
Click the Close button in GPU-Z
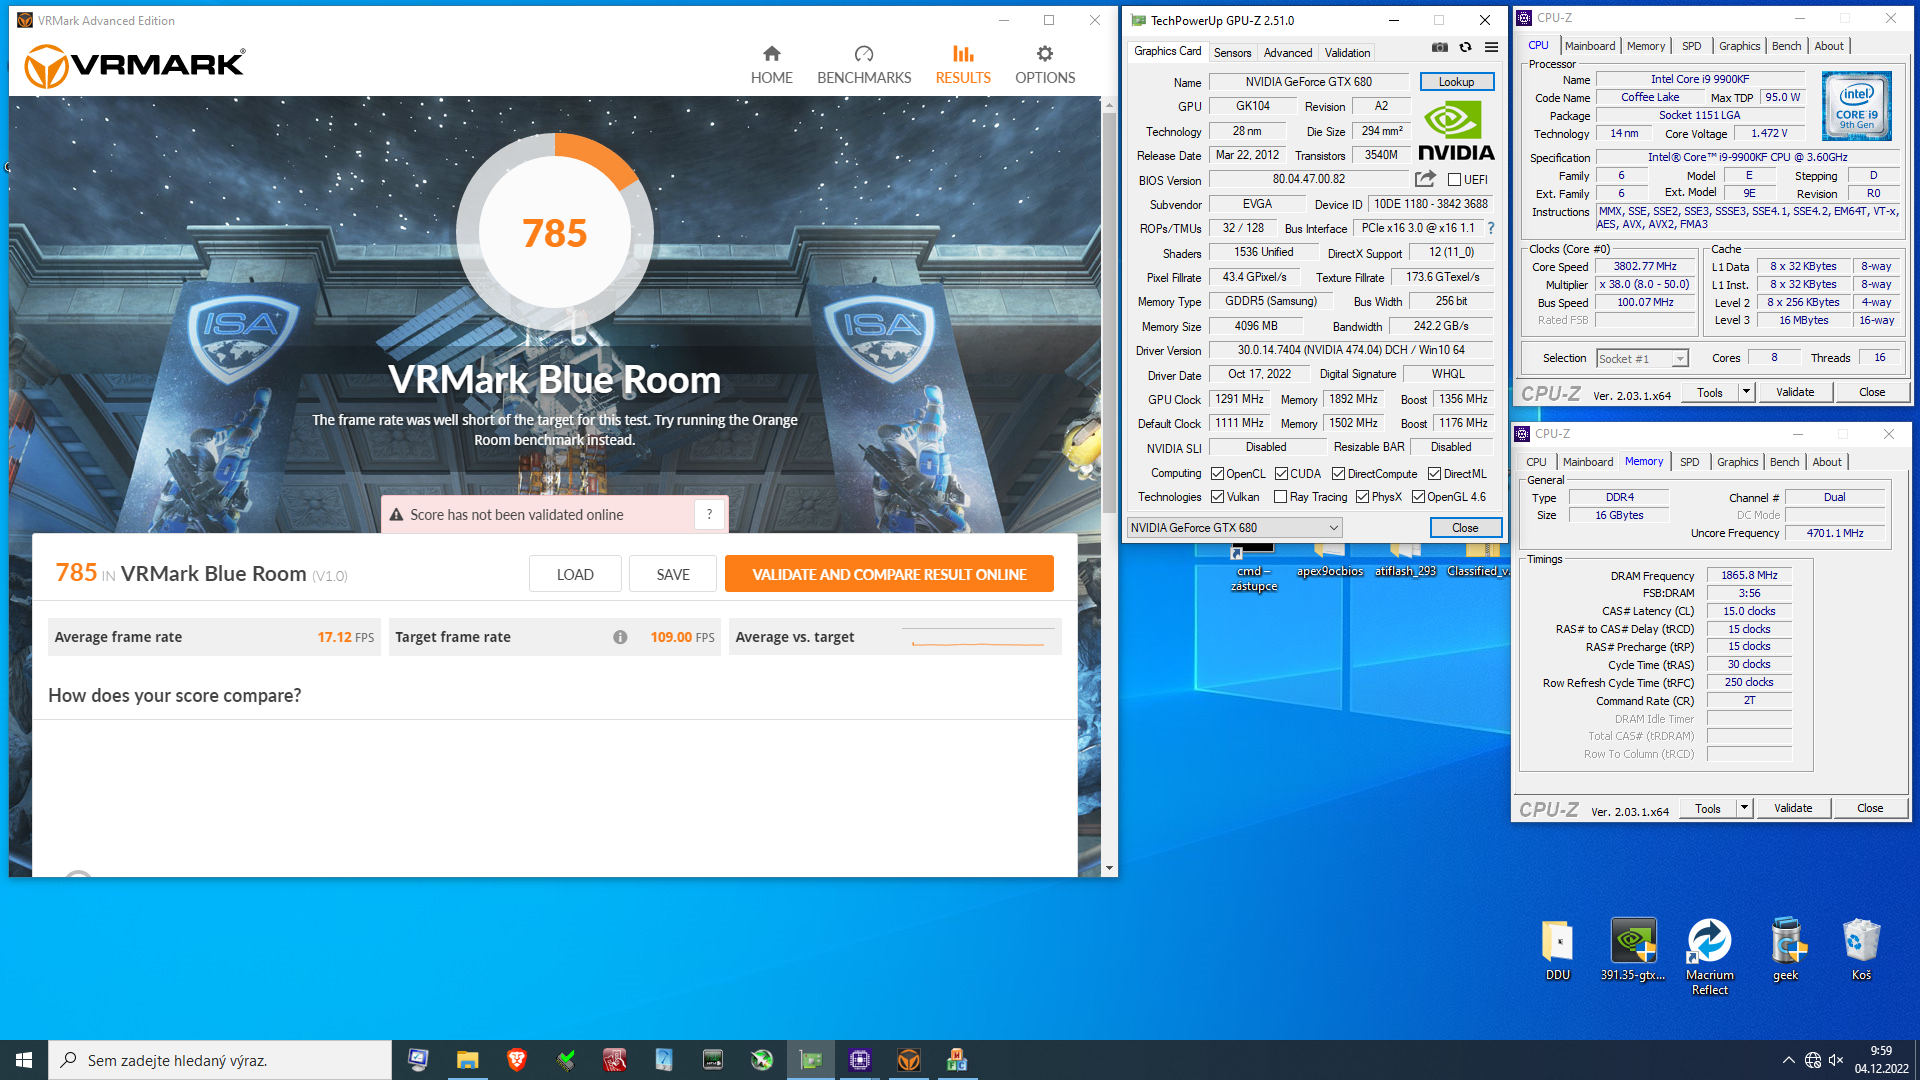(1465, 528)
